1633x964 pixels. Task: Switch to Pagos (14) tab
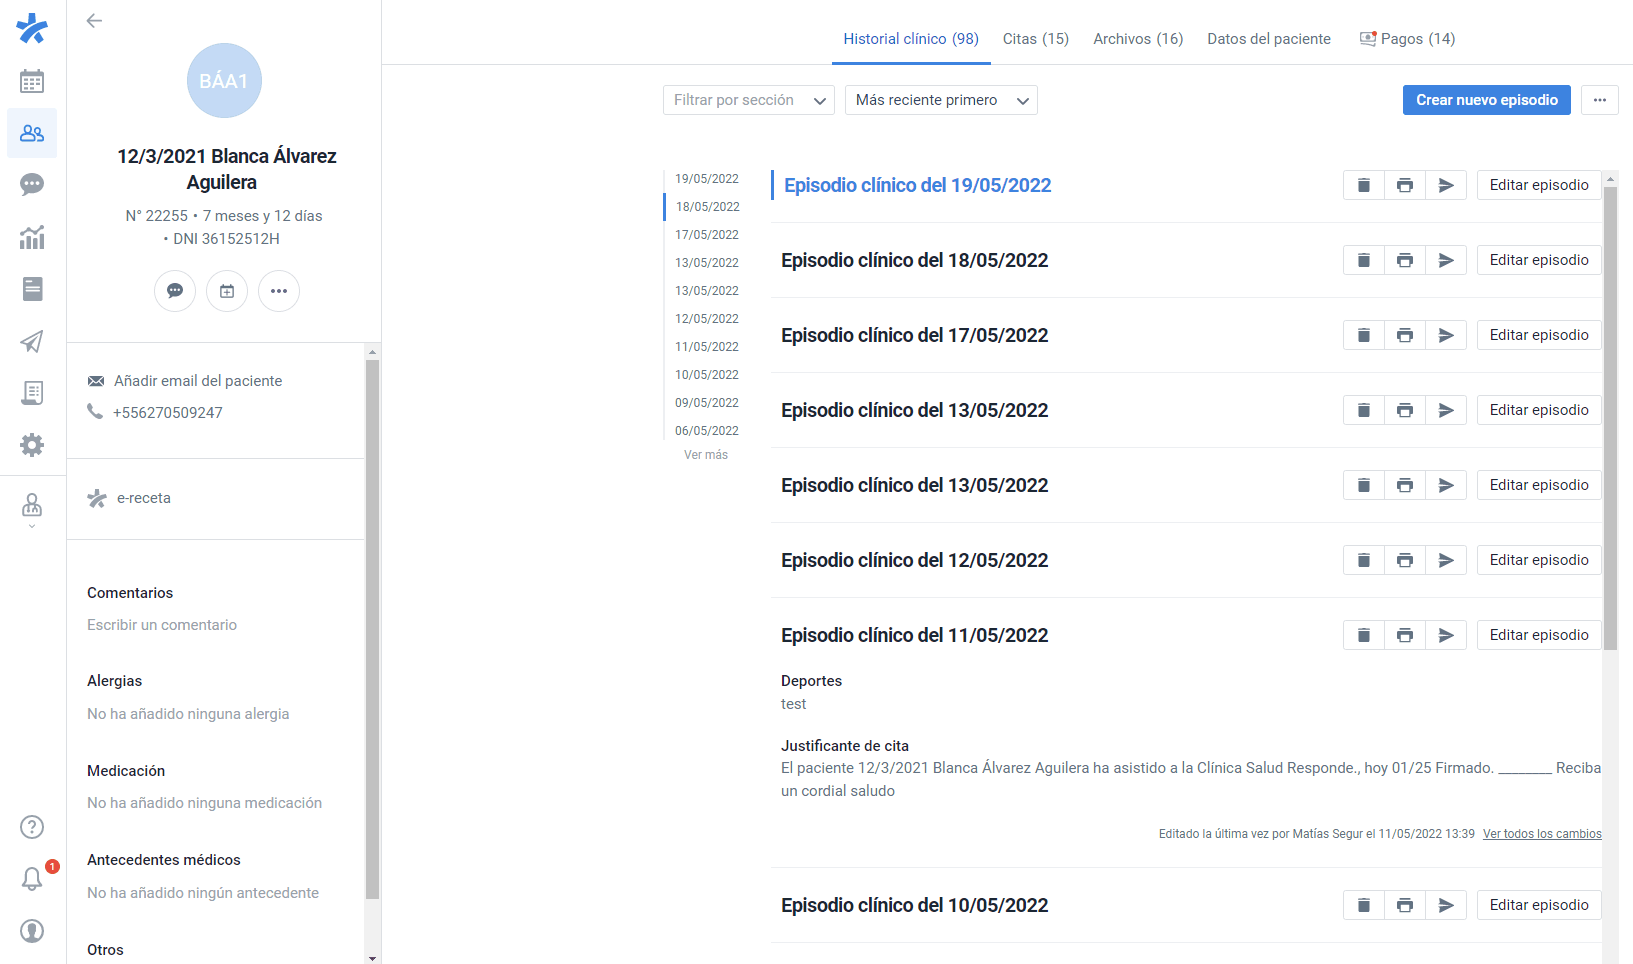click(1407, 39)
